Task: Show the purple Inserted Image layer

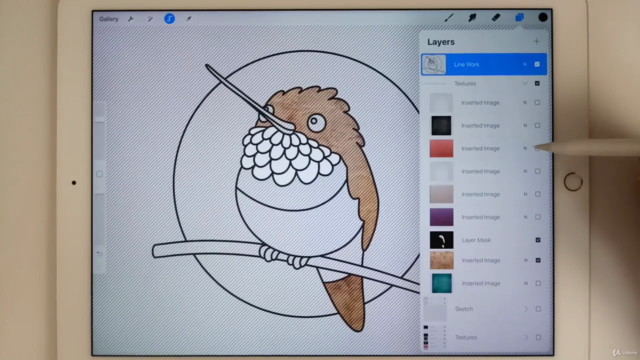Action: 538,217
